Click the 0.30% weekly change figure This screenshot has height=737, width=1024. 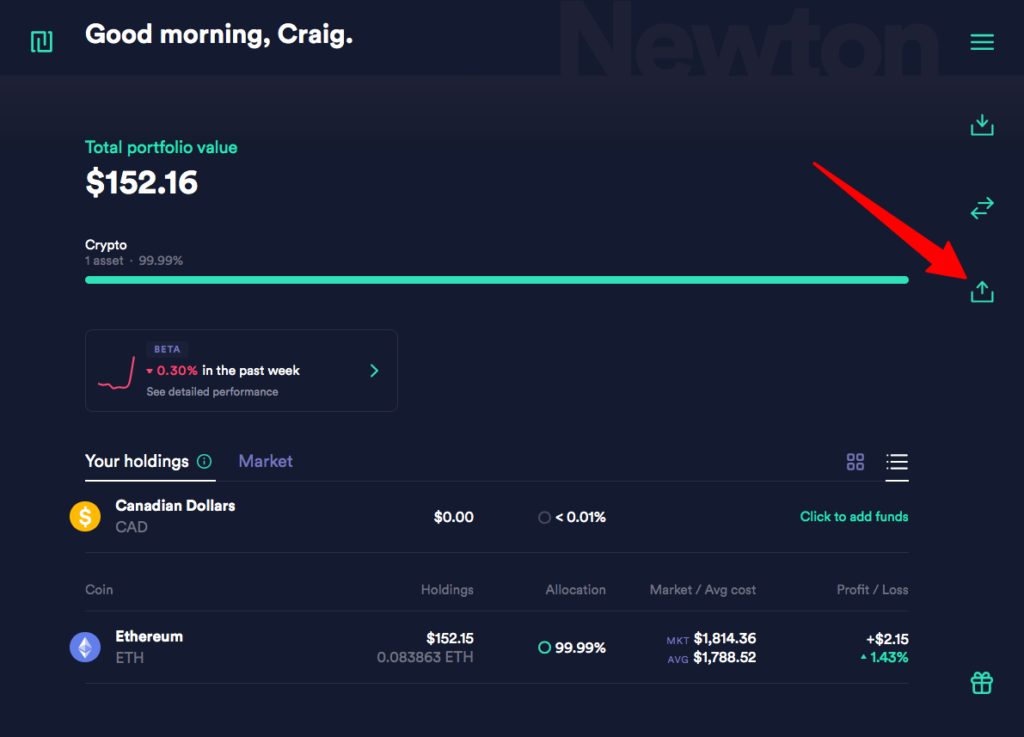(x=177, y=371)
